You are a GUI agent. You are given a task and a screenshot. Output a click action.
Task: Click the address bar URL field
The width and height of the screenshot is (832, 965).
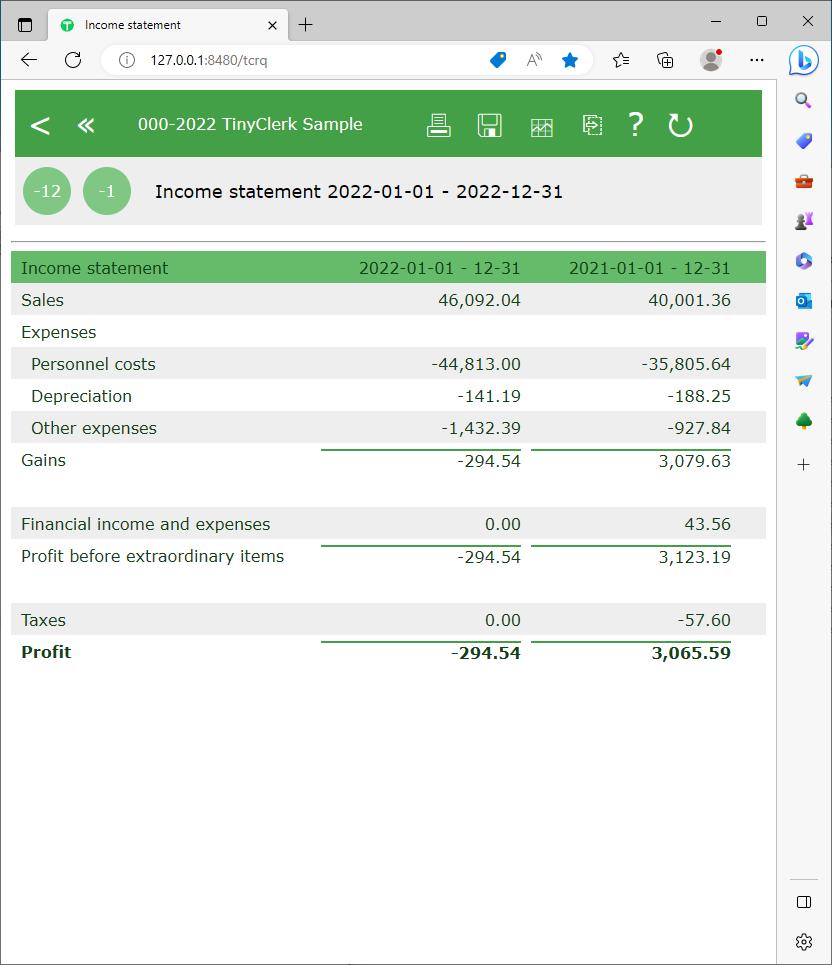coord(300,60)
